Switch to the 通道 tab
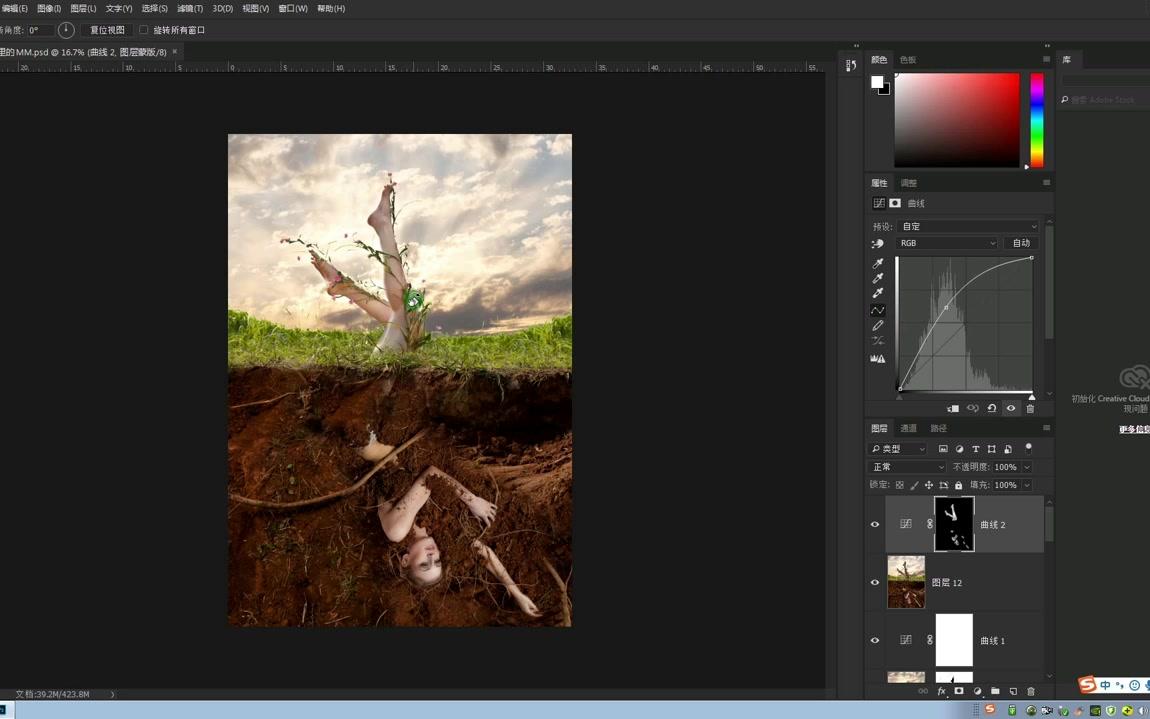Image resolution: width=1150 pixels, height=719 pixels. pyautogui.click(x=908, y=428)
